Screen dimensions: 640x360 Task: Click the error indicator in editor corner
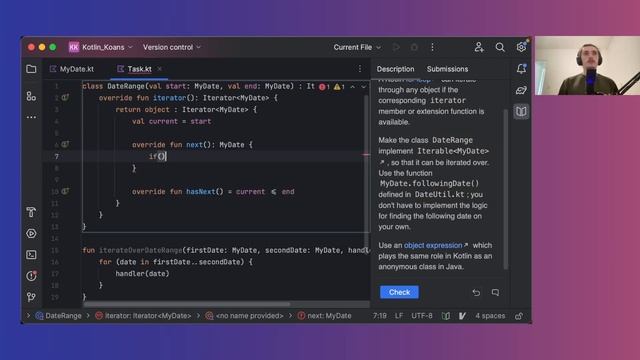[x=324, y=87]
